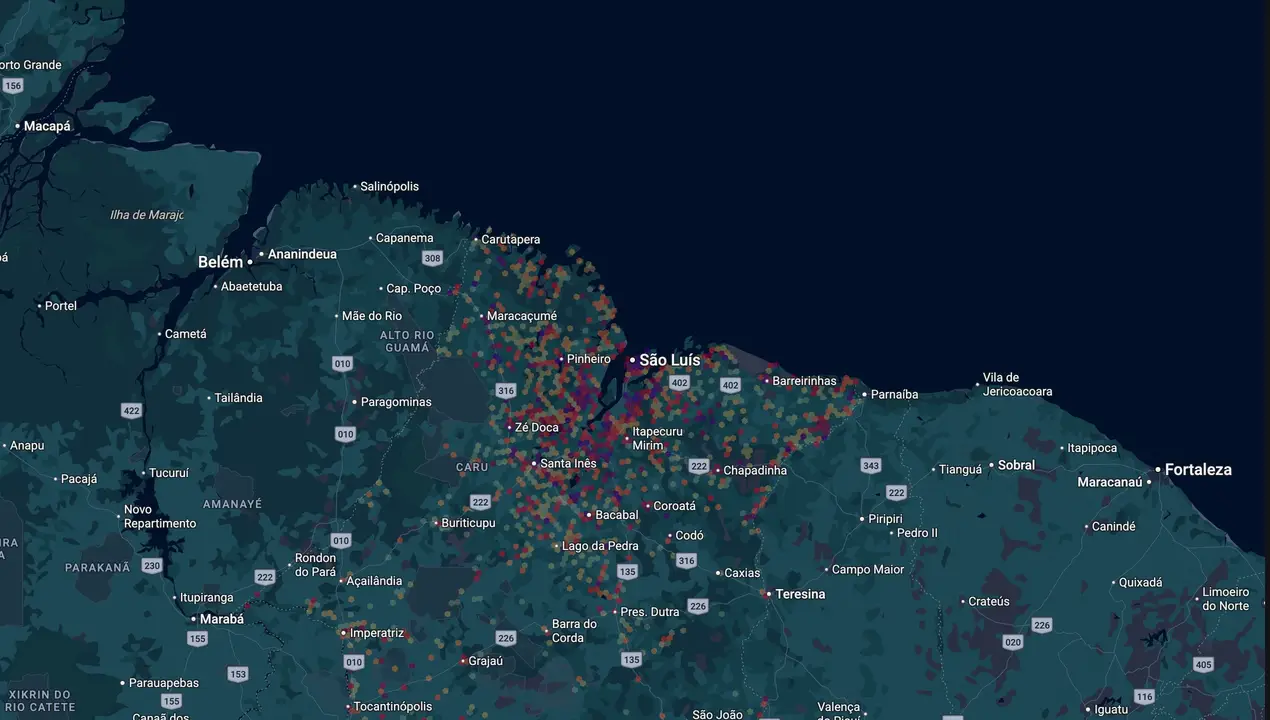Select the ALTO RIO GUAMÁ region label
1270x720 pixels.
(407, 341)
